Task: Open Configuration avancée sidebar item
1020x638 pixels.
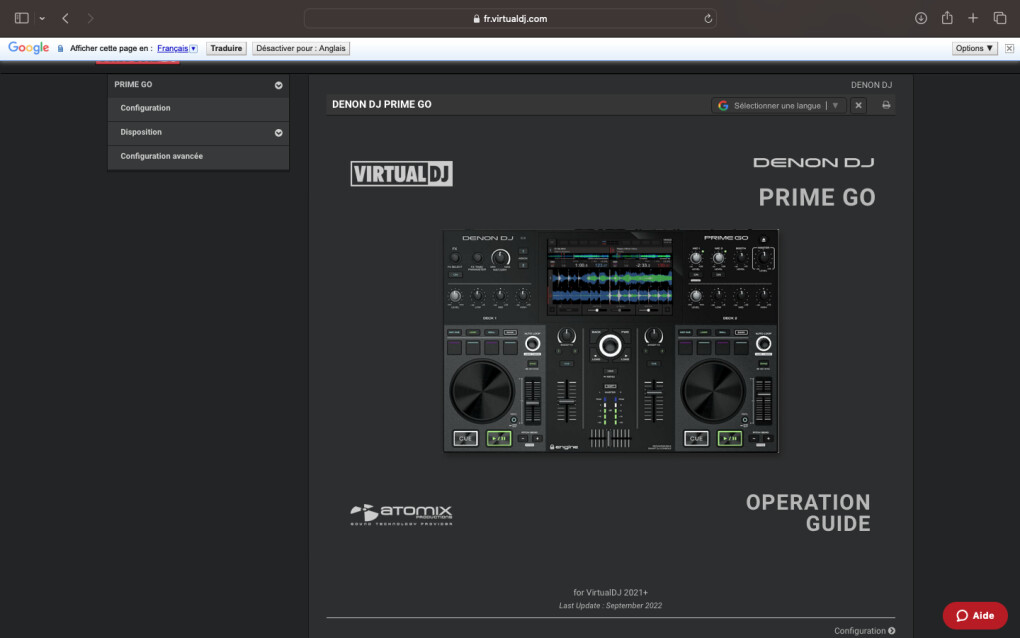Action: pyautogui.click(x=198, y=157)
